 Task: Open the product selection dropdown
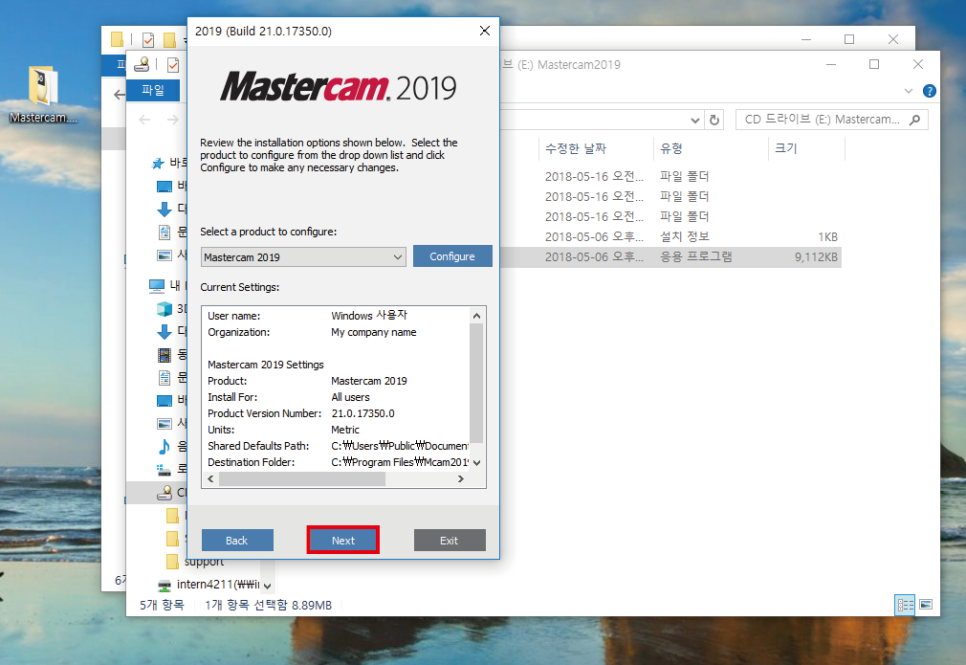click(303, 257)
